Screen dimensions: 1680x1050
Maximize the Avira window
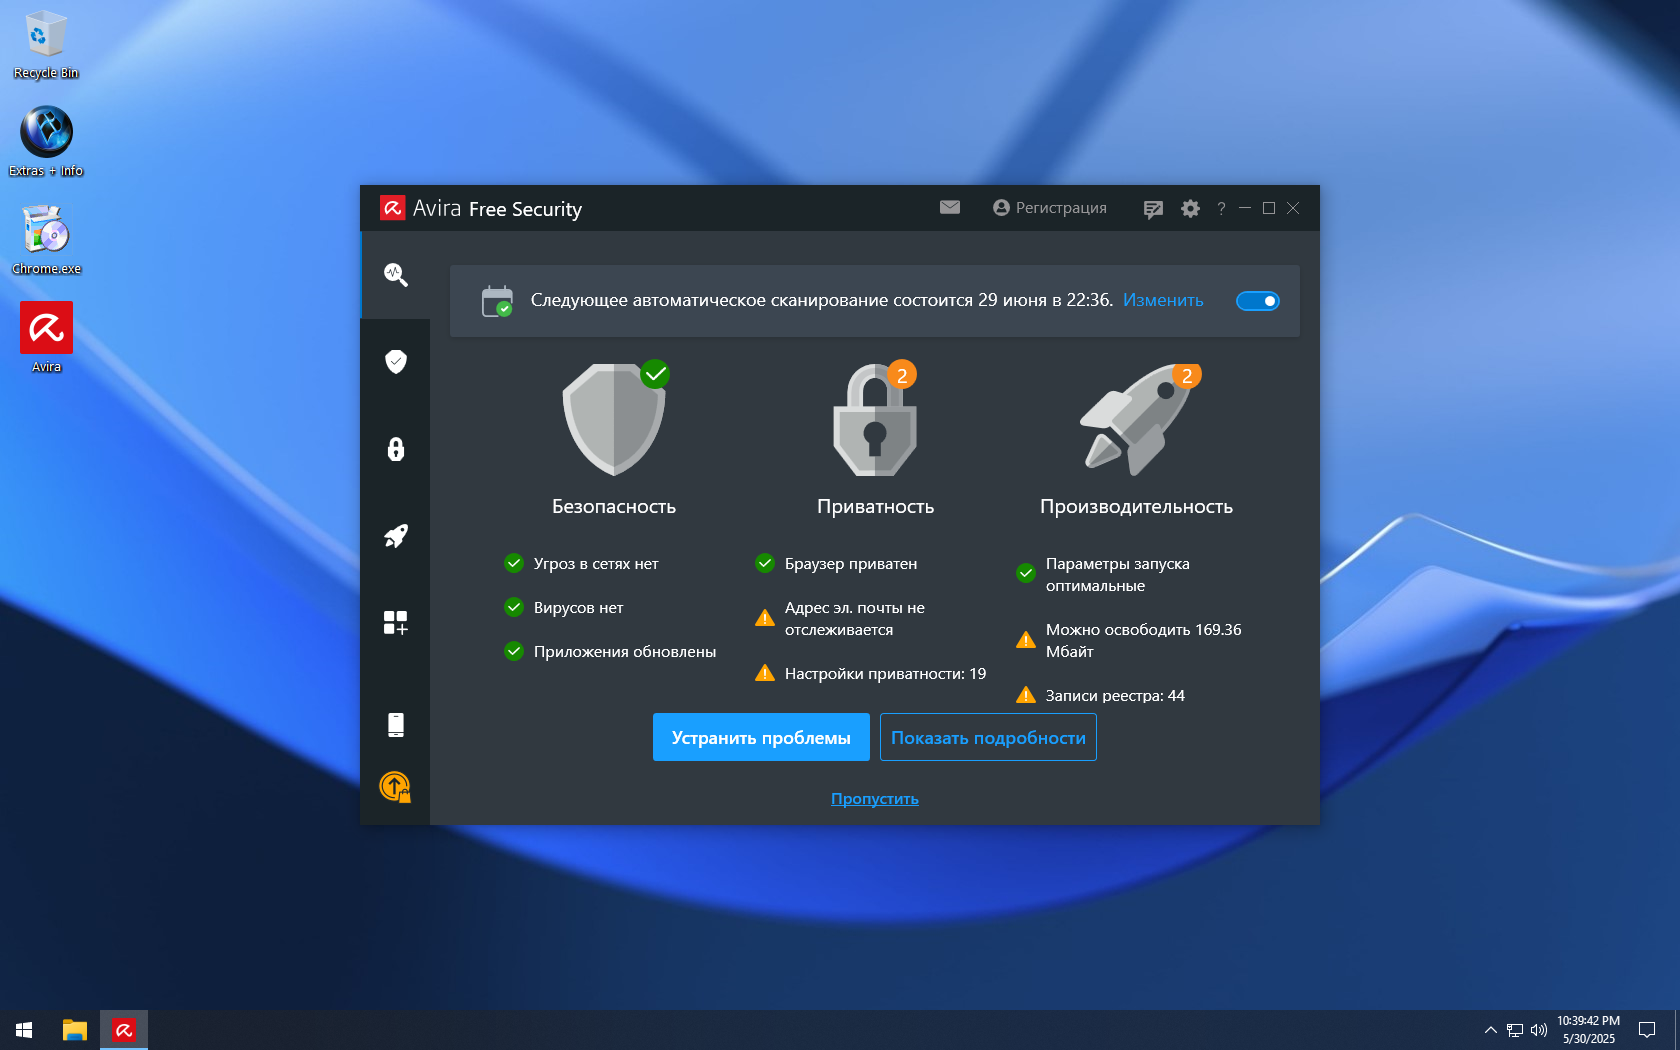point(1269,208)
